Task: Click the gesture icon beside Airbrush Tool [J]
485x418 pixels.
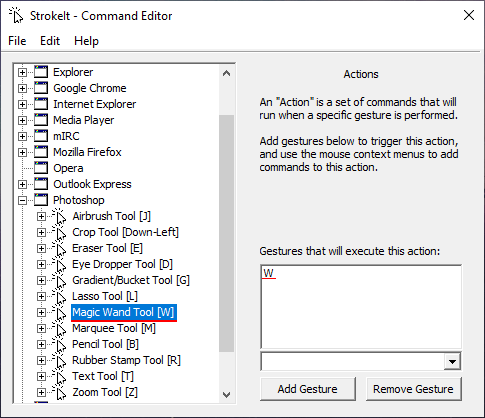Action: pos(60,216)
